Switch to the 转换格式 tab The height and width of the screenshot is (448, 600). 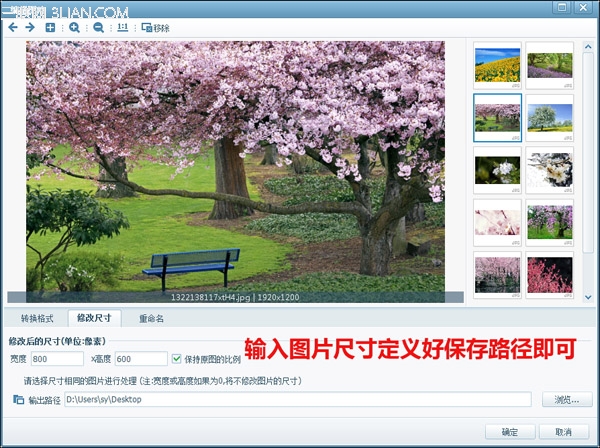pyautogui.click(x=37, y=318)
